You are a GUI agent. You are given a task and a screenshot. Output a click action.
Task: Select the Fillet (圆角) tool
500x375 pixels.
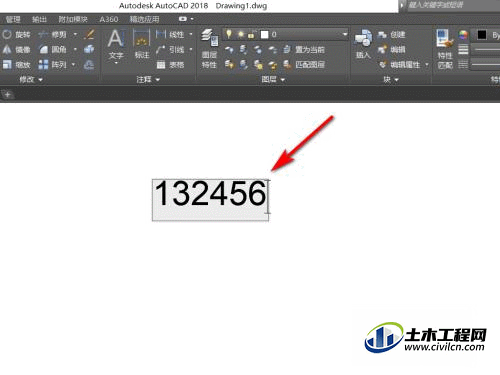pyautogui.click(x=53, y=50)
